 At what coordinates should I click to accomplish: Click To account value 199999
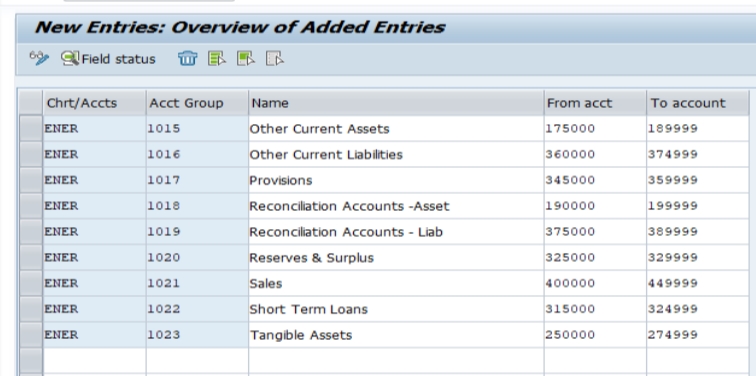[x=698, y=206]
